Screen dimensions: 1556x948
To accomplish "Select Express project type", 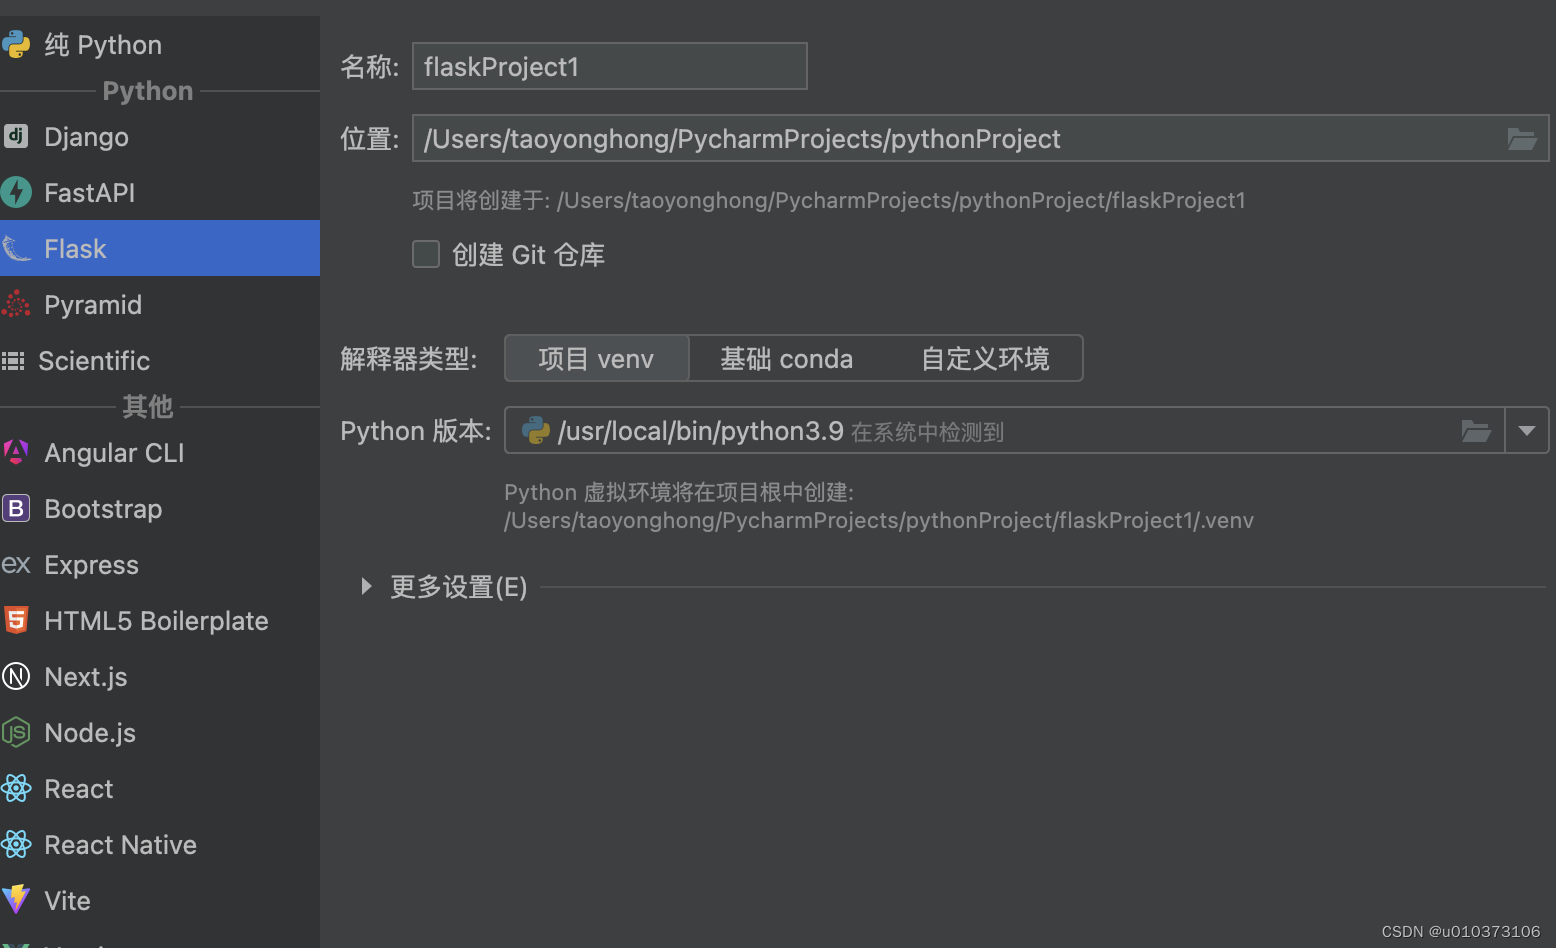I will click(160, 564).
